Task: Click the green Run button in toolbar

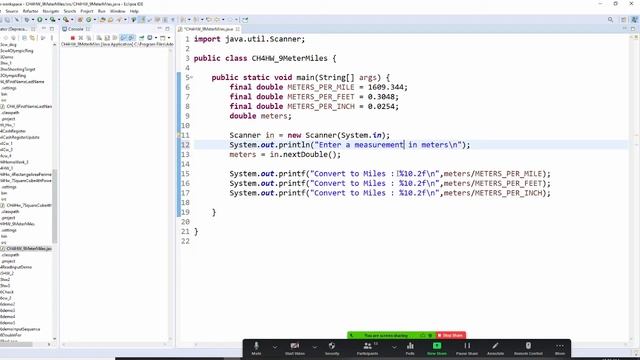Action: pos(40,20)
